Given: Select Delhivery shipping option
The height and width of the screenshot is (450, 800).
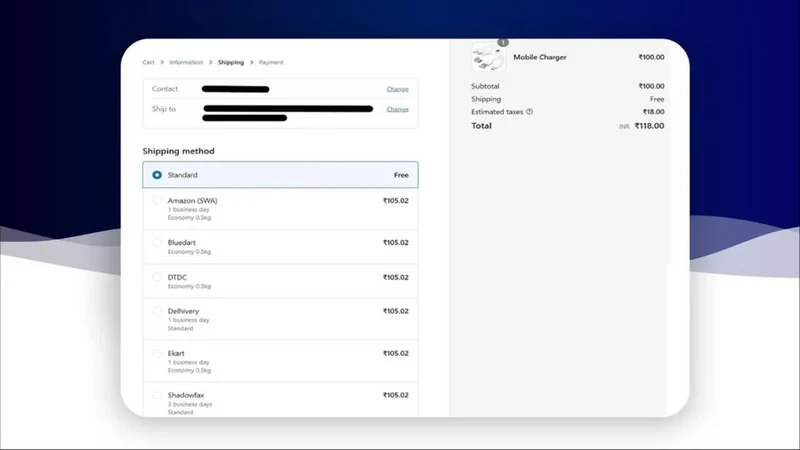Looking at the screenshot, I should point(280,319).
